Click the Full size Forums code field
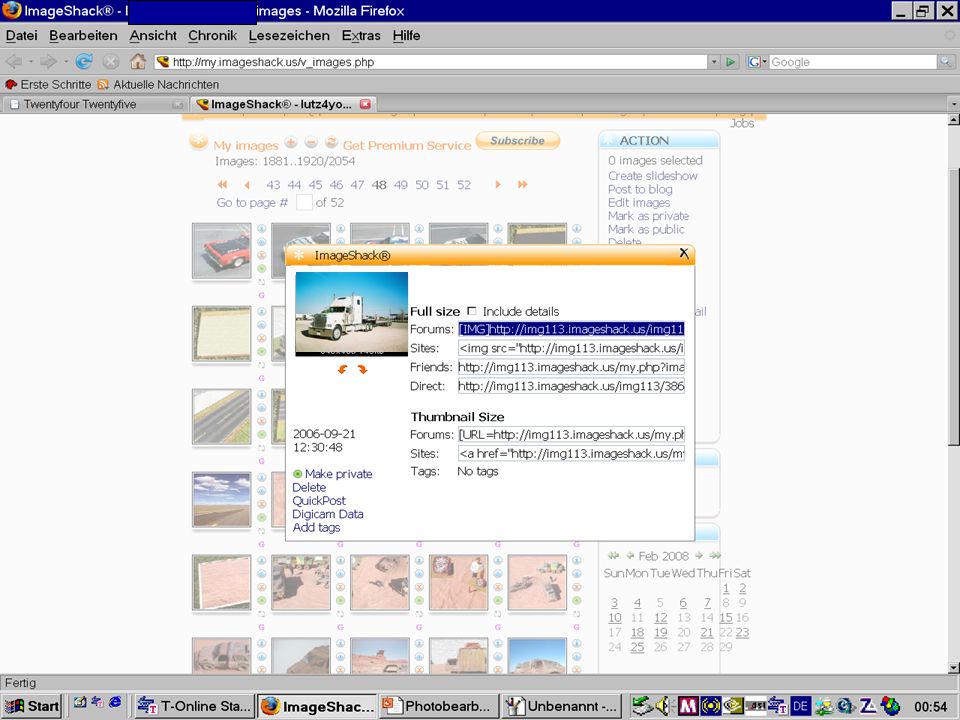This screenshot has height=720, width=960. point(571,329)
